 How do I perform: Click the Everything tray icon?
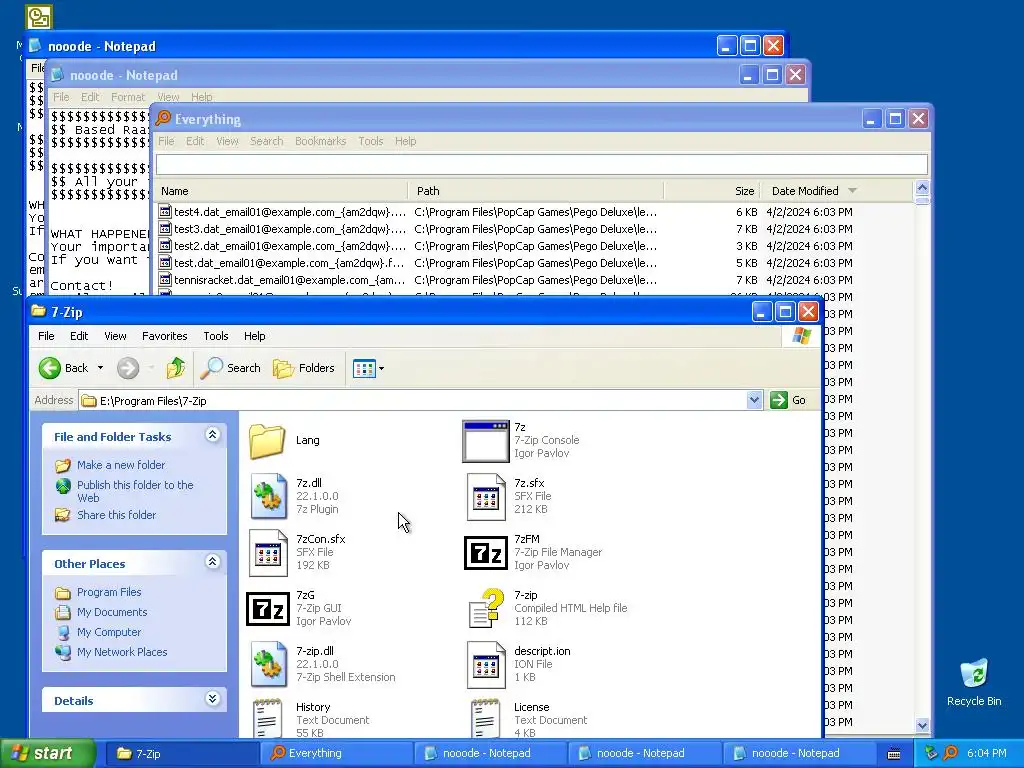click(951, 753)
